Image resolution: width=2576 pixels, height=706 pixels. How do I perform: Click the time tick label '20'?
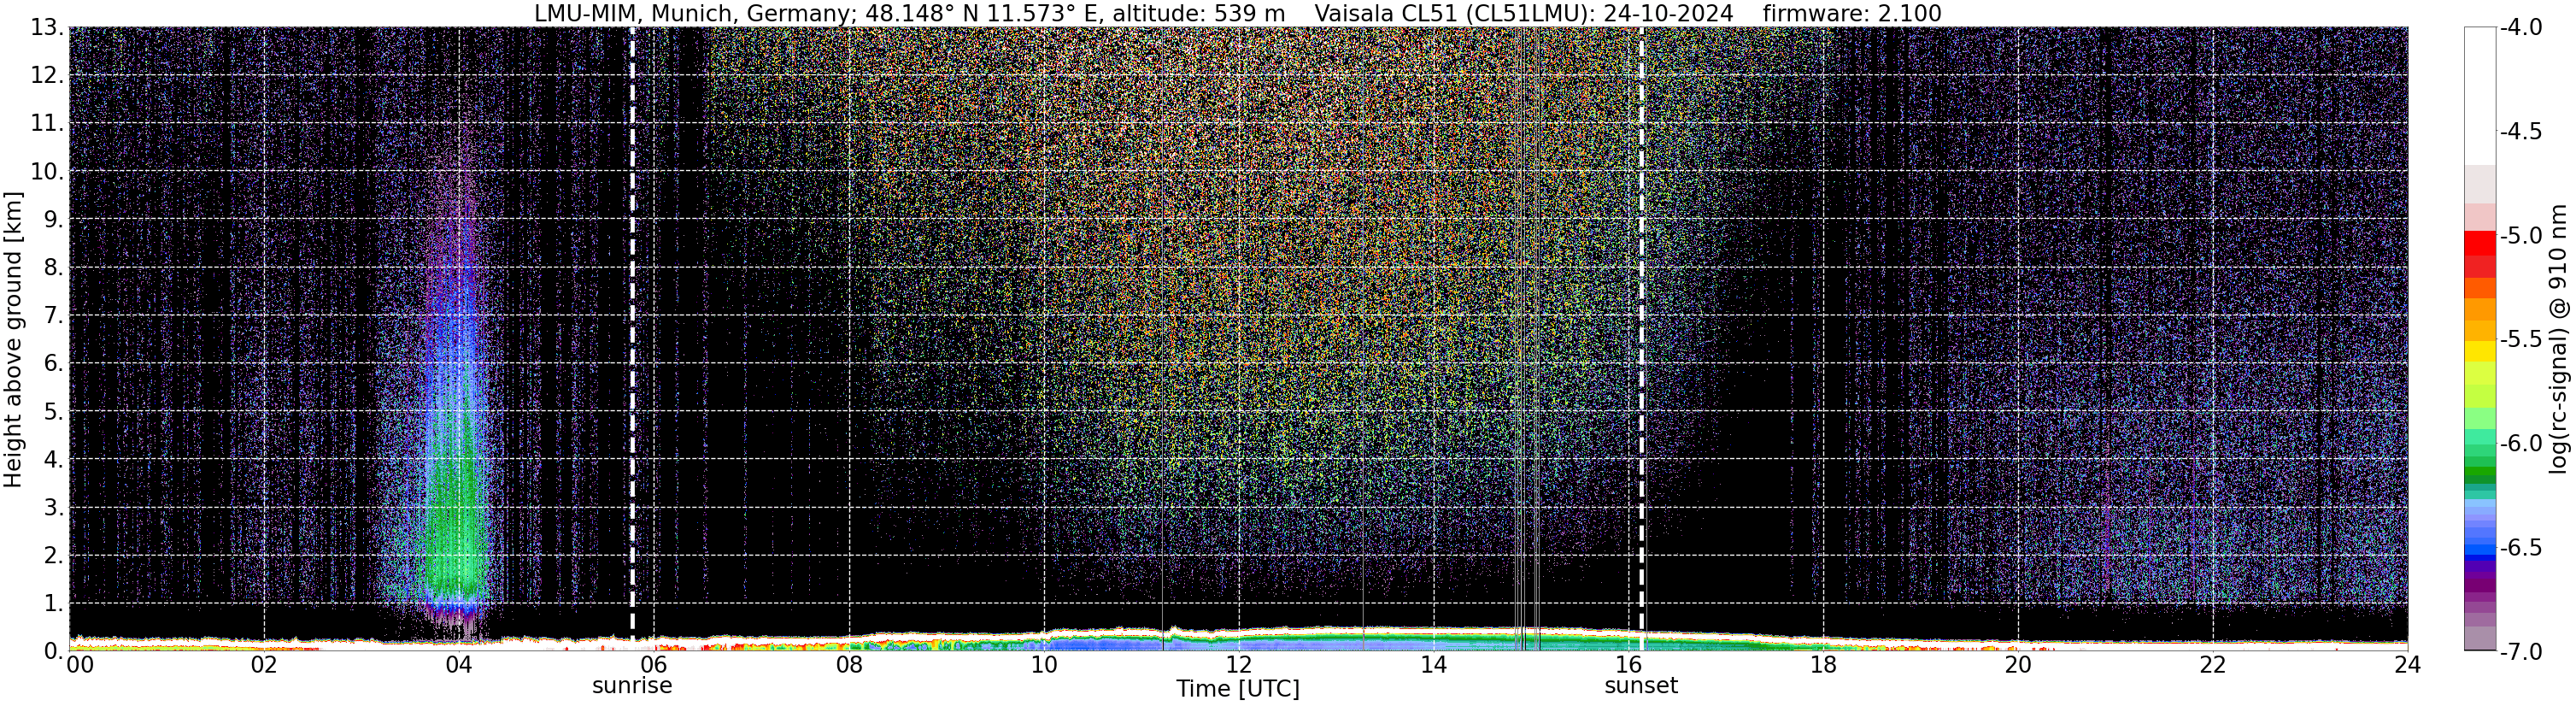click(x=2018, y=665)
